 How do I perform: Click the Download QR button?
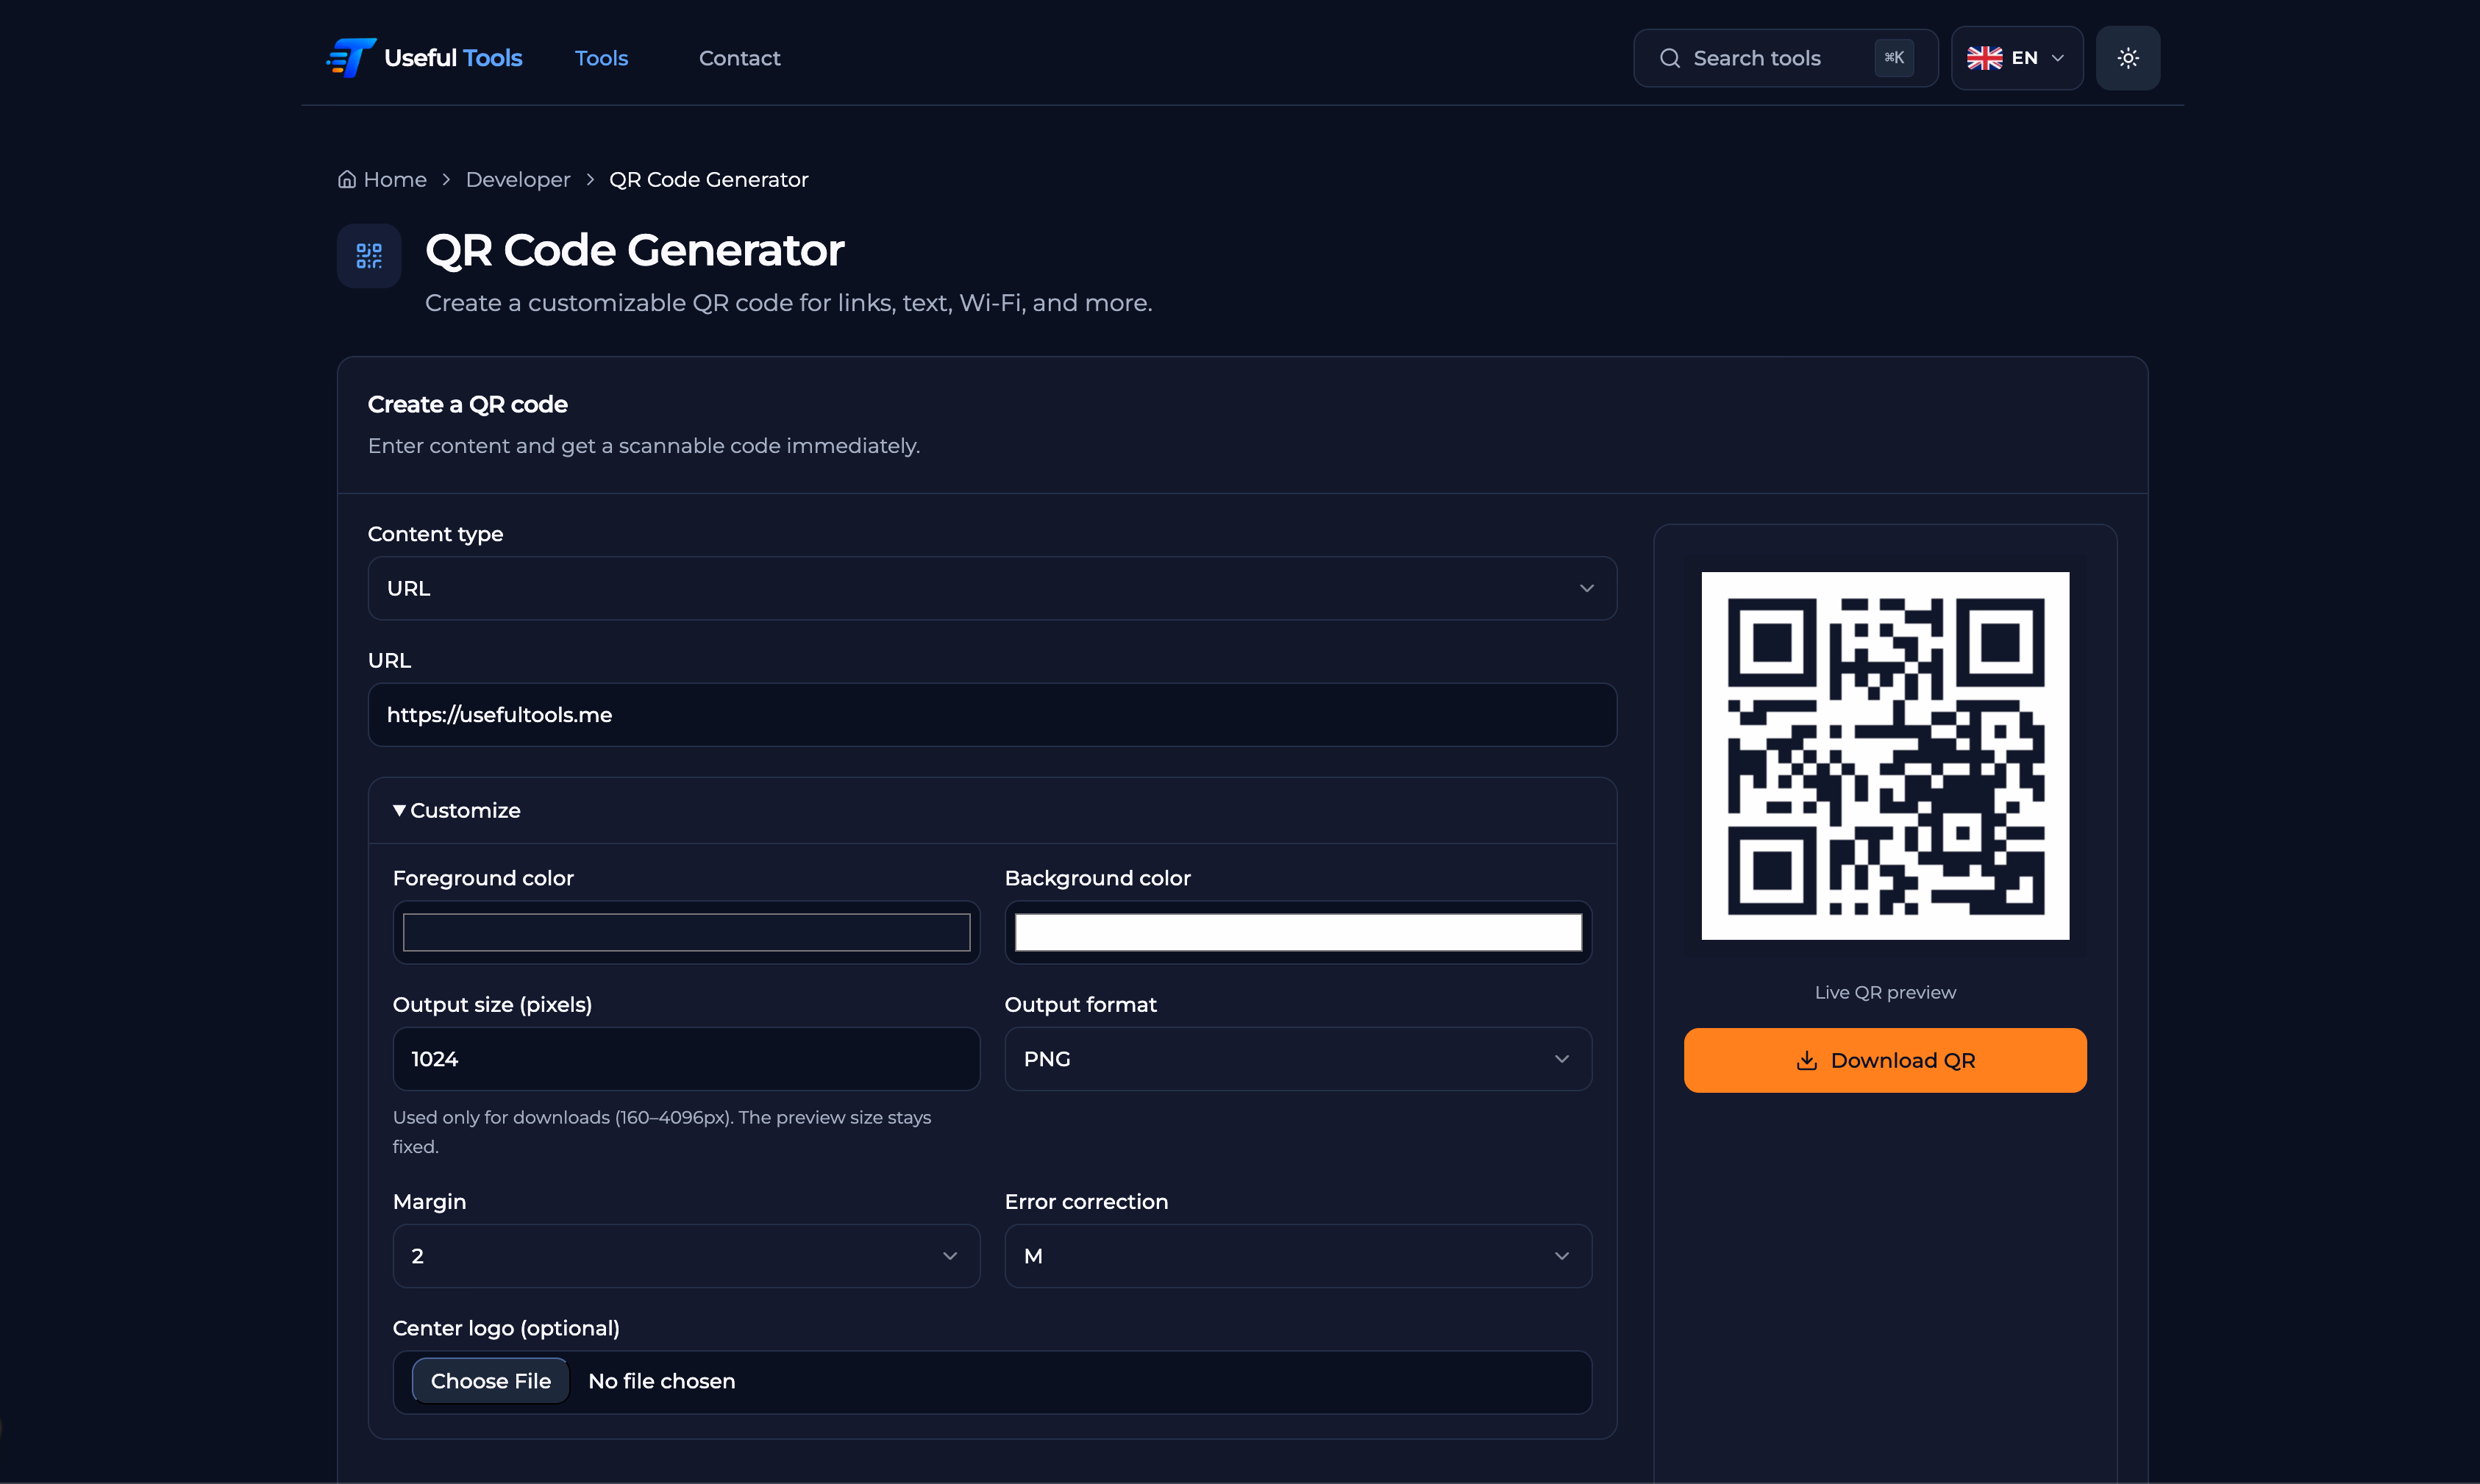point(1885,1061)
